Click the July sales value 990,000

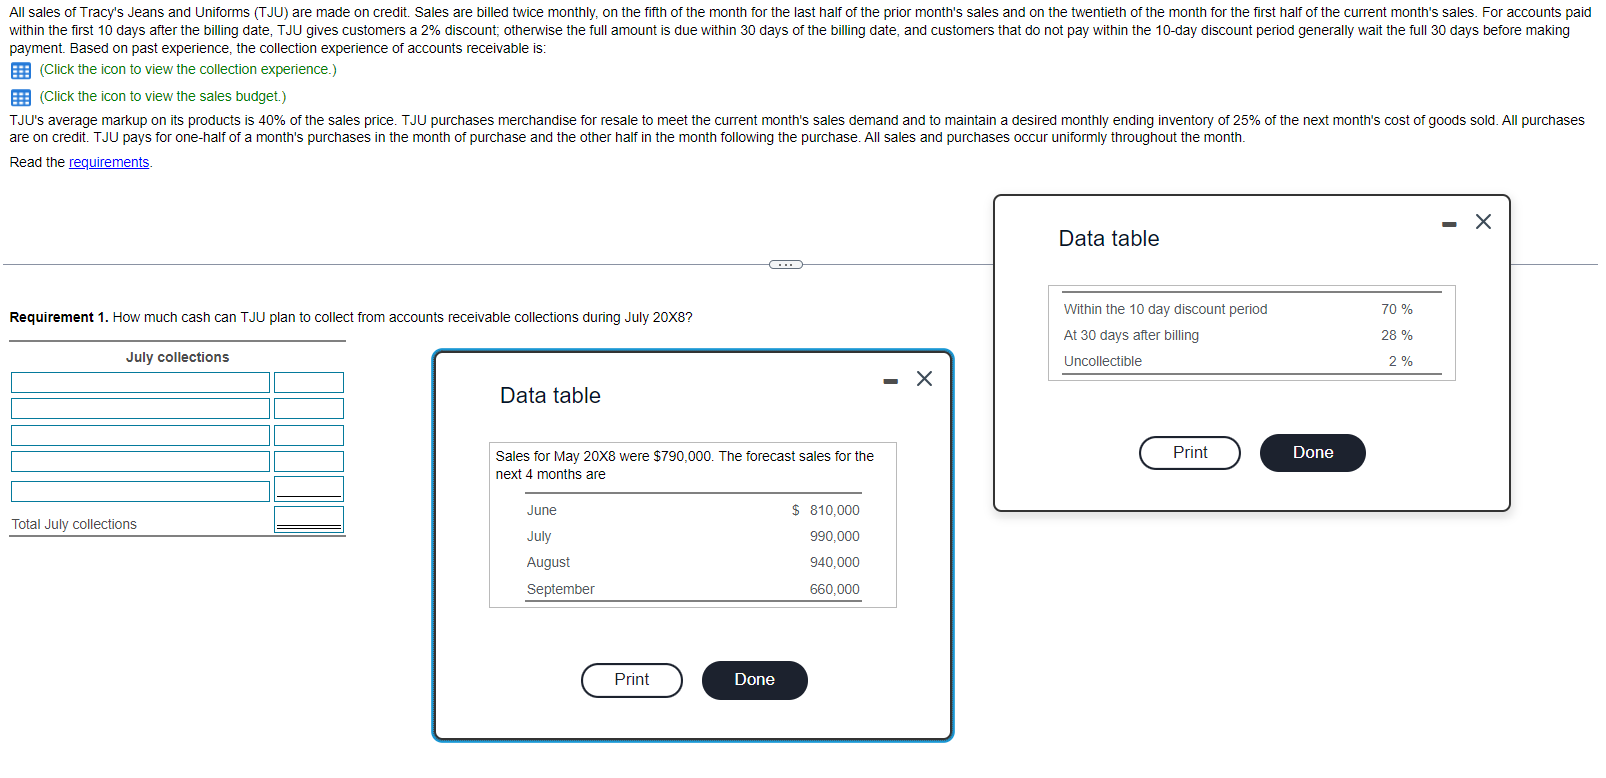pyautogui.click(x=835, y=536)
